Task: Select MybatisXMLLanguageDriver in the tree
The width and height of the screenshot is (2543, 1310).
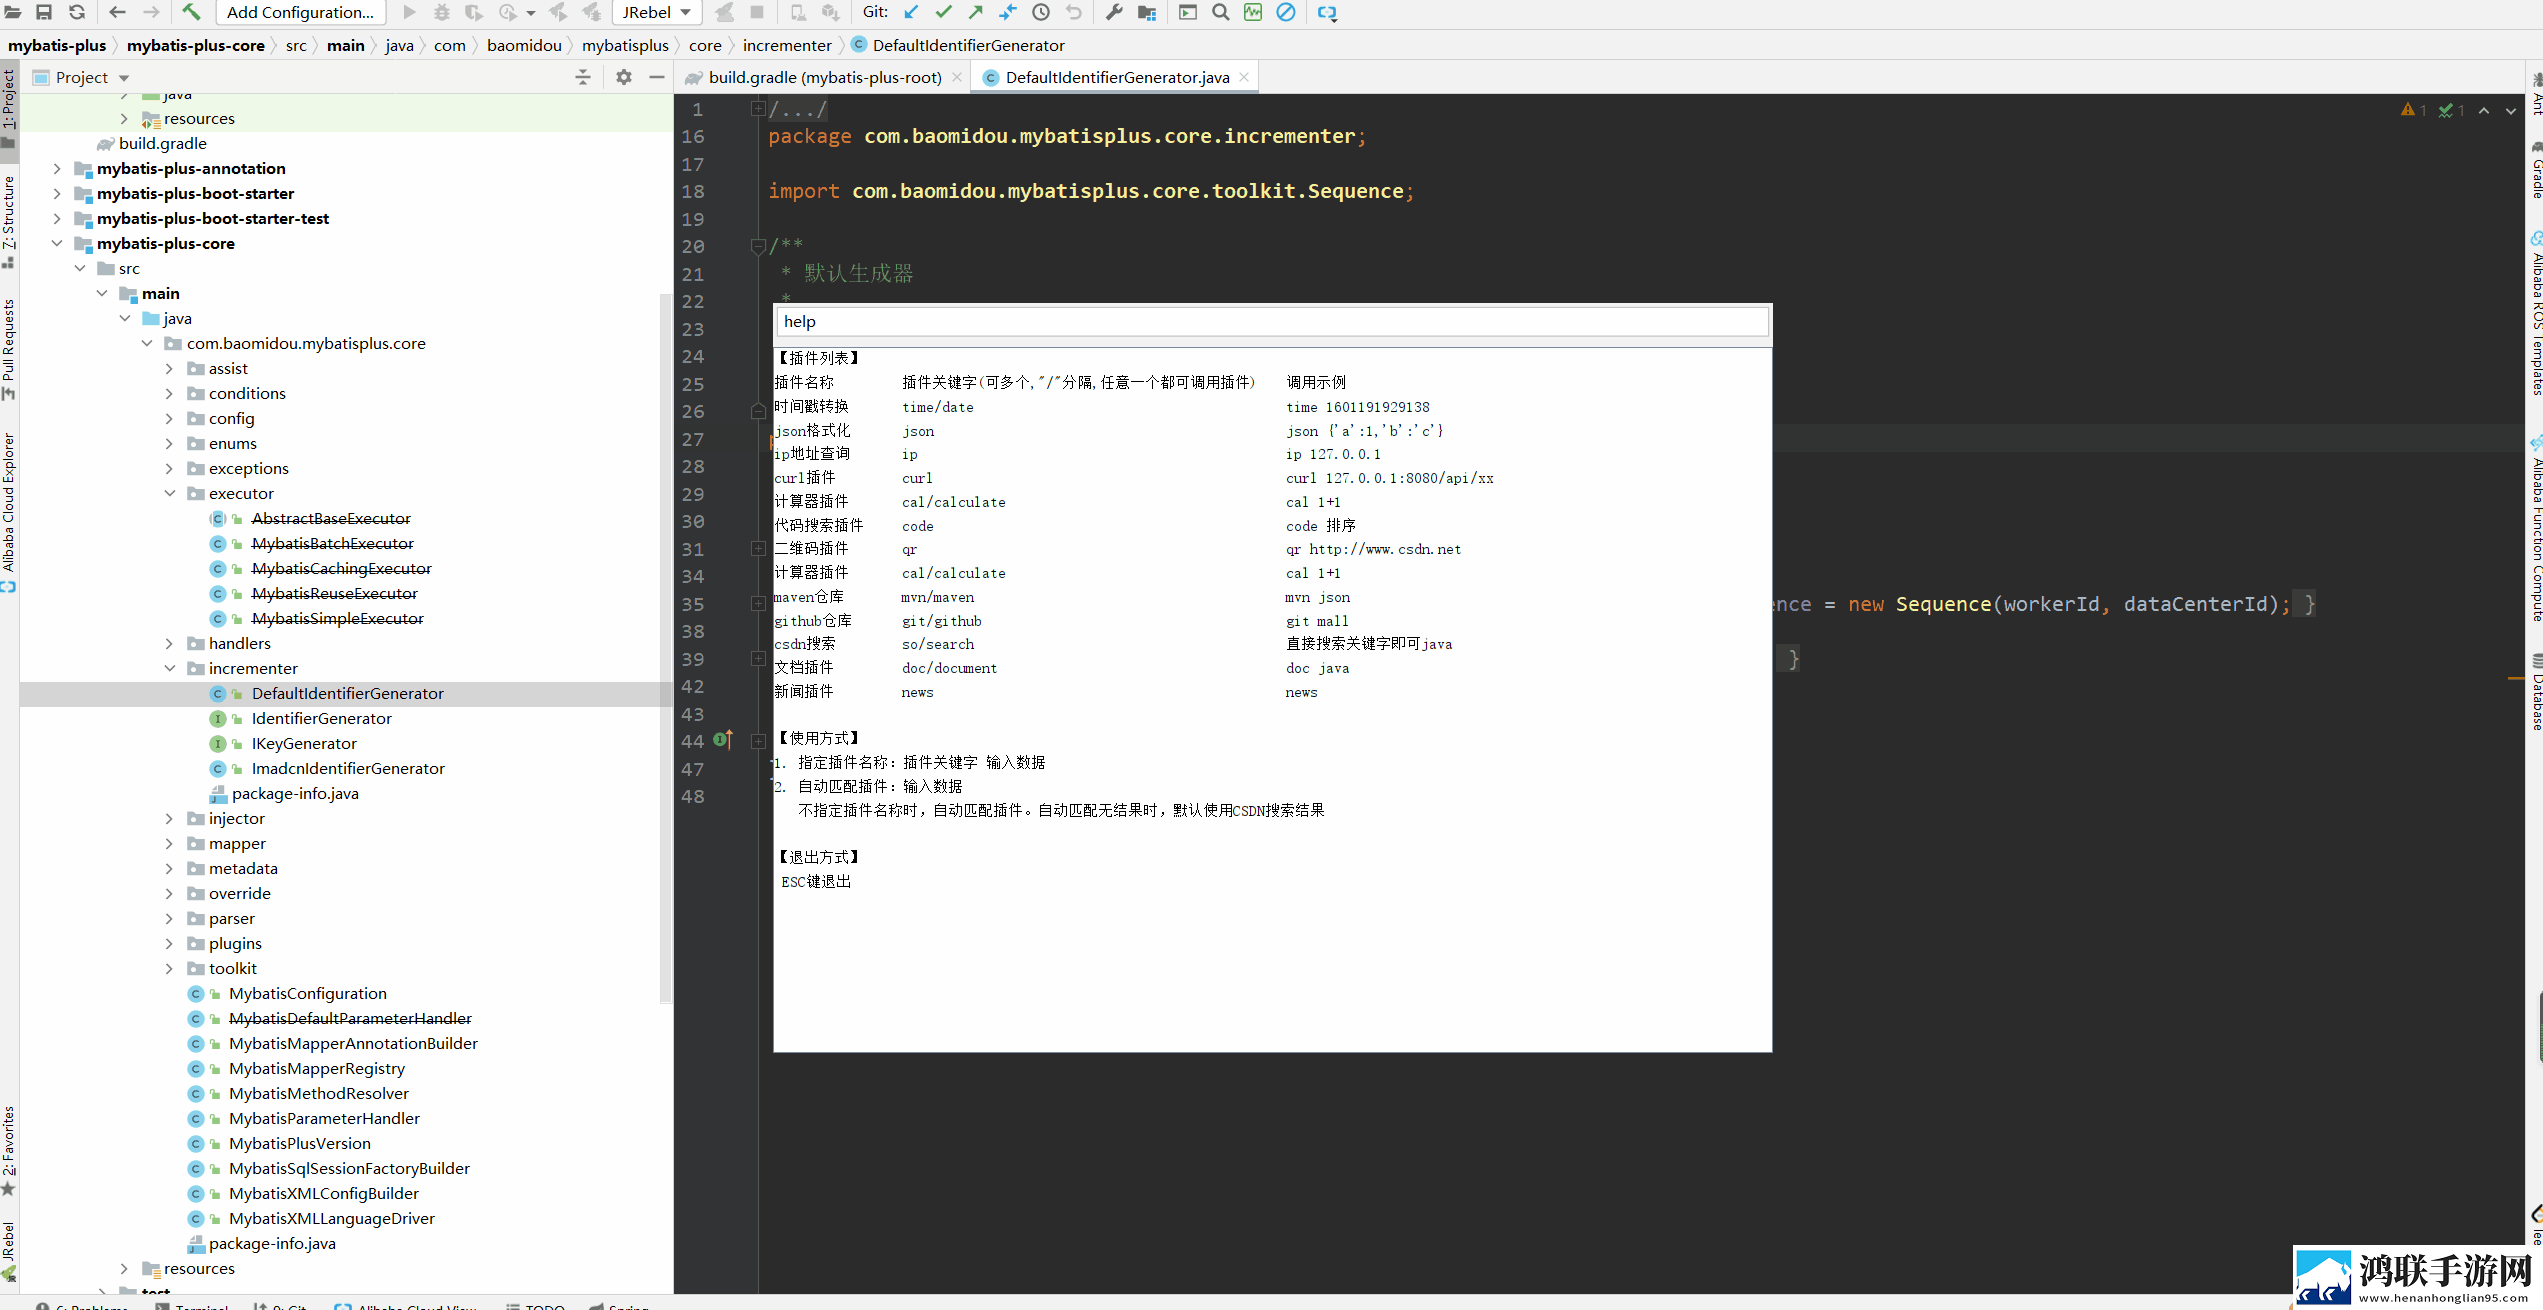Action: coord(331,1218)
